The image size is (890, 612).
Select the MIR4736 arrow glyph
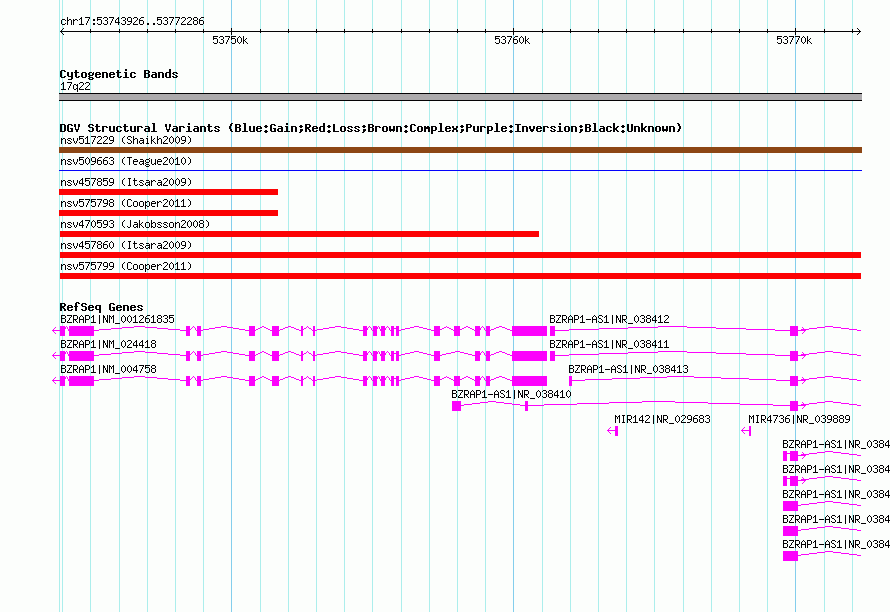pyautogui.click(x=746, y=431)
